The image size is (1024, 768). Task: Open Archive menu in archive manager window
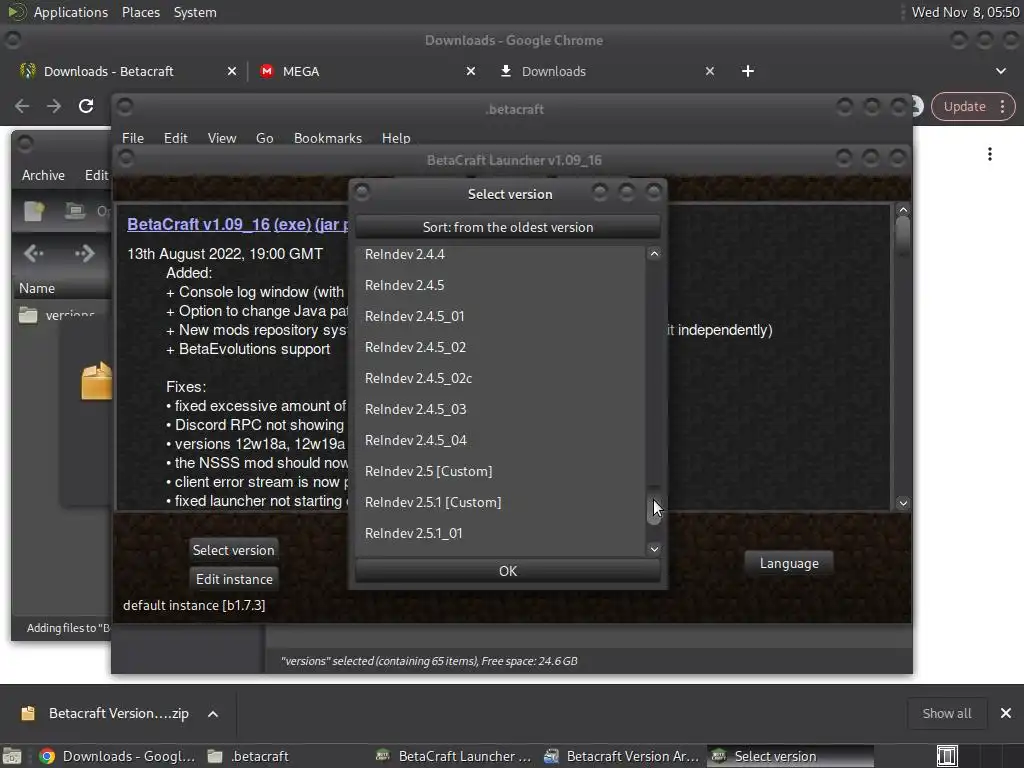(x=43, y=175)
